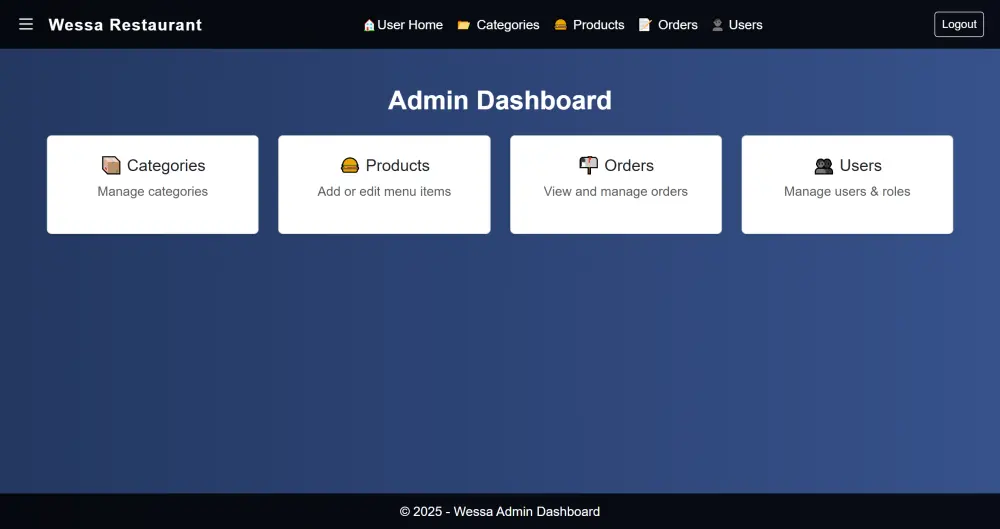Click the 'Add or edit menu items' text
This screenshot has height=529, width=1000.
pos(384,191)
